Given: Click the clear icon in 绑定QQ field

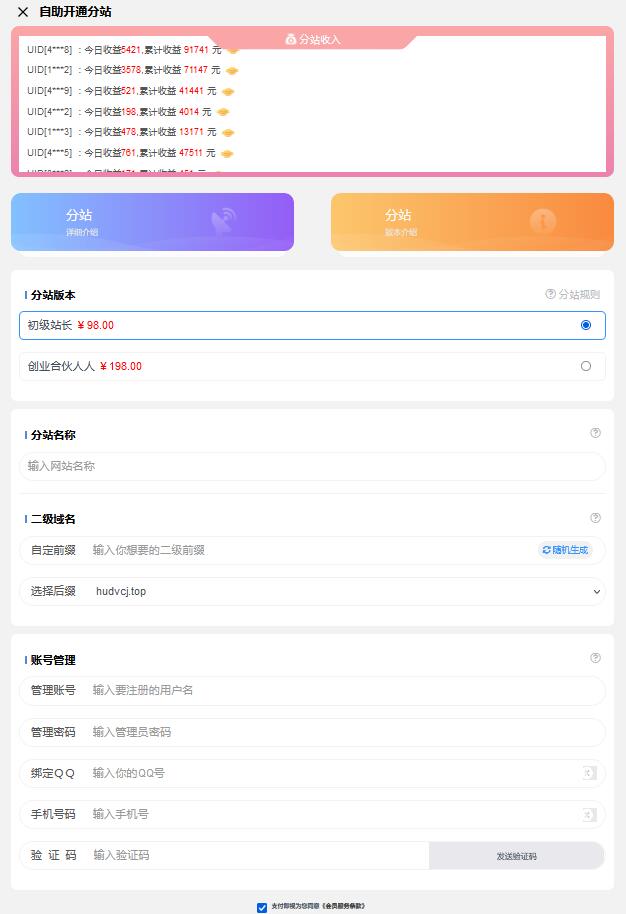Looking at the screenshot, I should tap(589, 773).
